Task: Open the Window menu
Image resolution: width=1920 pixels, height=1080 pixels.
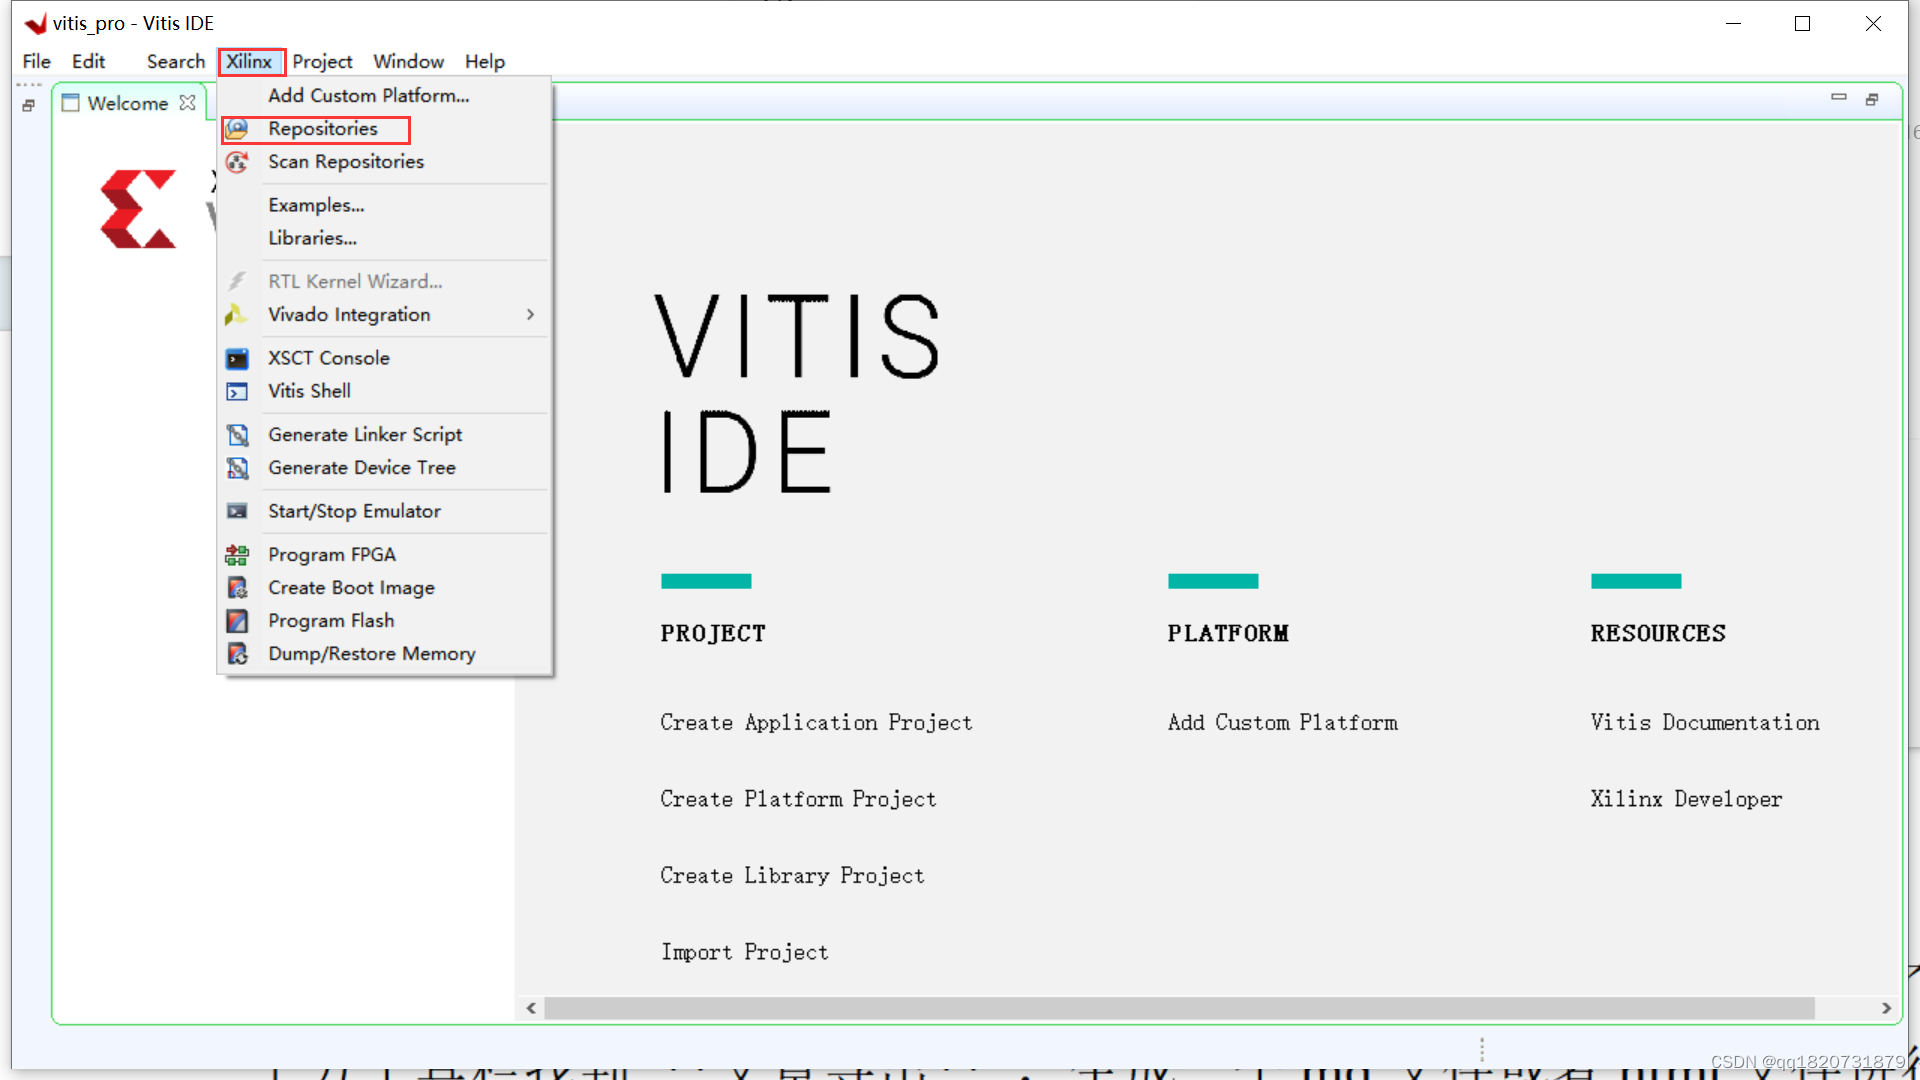Action: (409, 62)
